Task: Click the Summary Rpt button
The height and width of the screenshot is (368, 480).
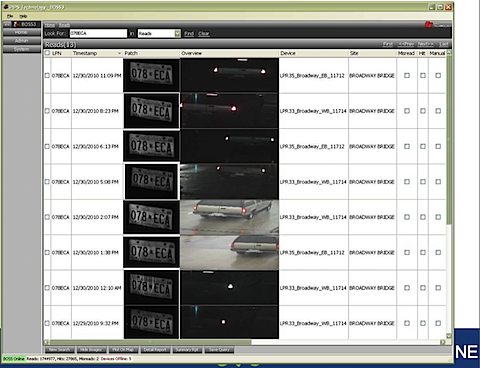Action: coord(187,350)
